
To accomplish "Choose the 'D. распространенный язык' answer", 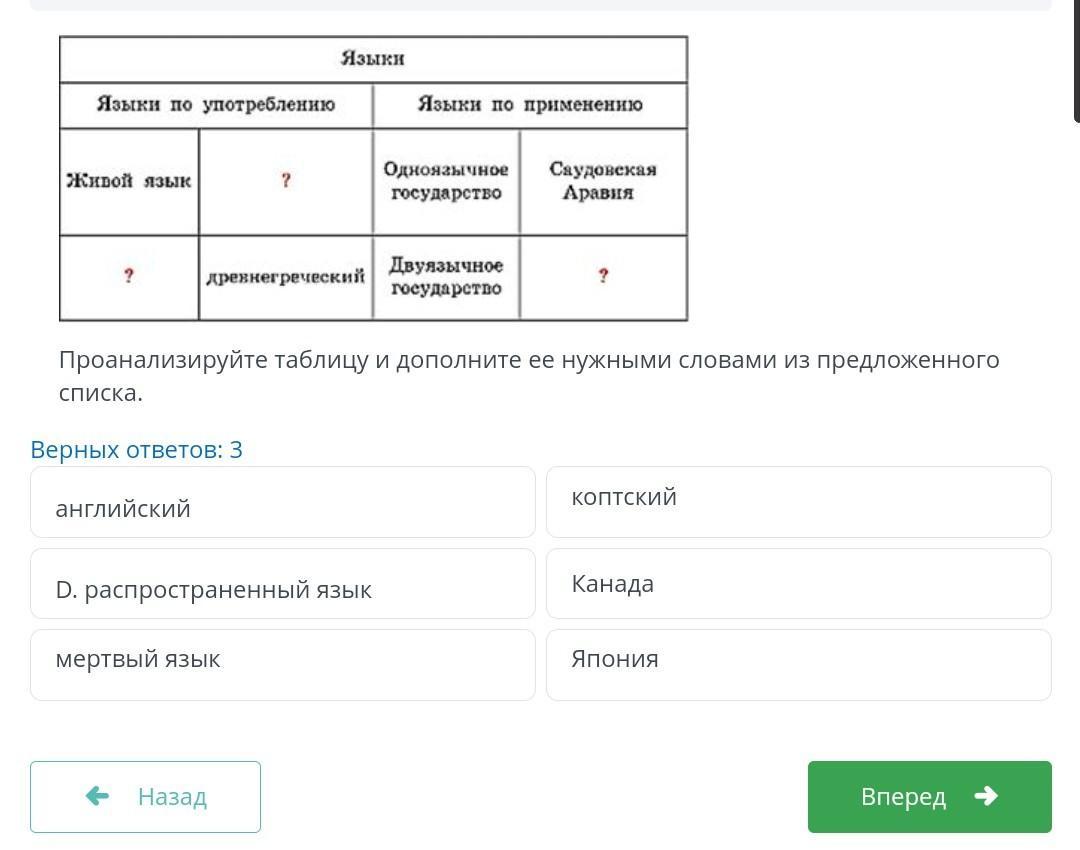I will pyautogui.click(x=282, y=584).
